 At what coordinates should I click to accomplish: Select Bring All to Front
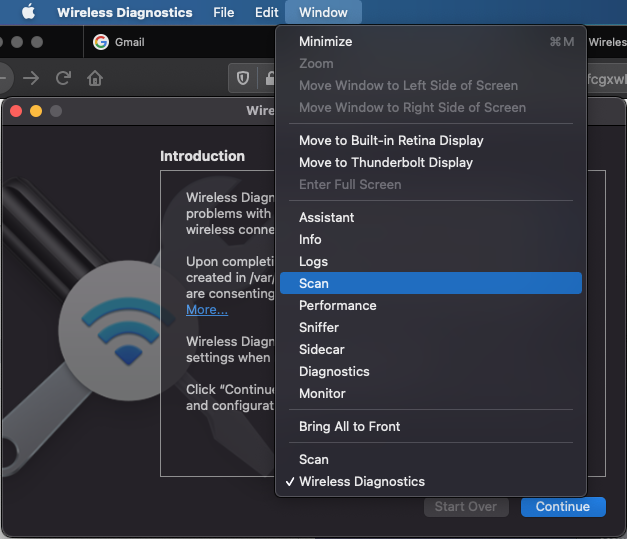(x=431, y=426)
